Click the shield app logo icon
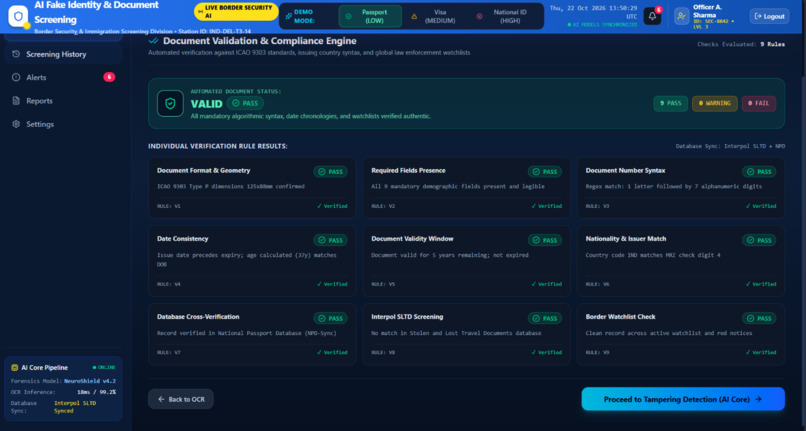This screenshot has width=806, height=431. [x=18, y=16]
